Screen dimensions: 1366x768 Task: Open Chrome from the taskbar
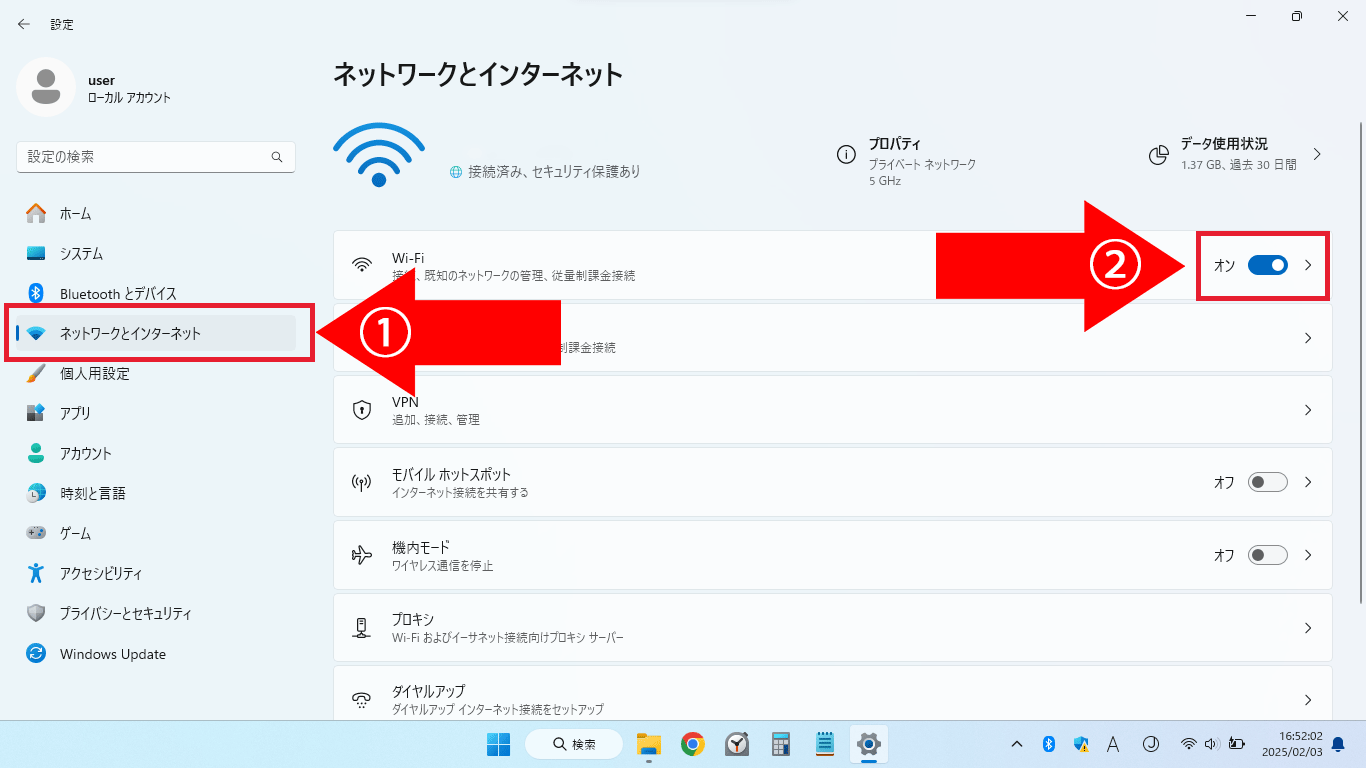tap(692, 744)
